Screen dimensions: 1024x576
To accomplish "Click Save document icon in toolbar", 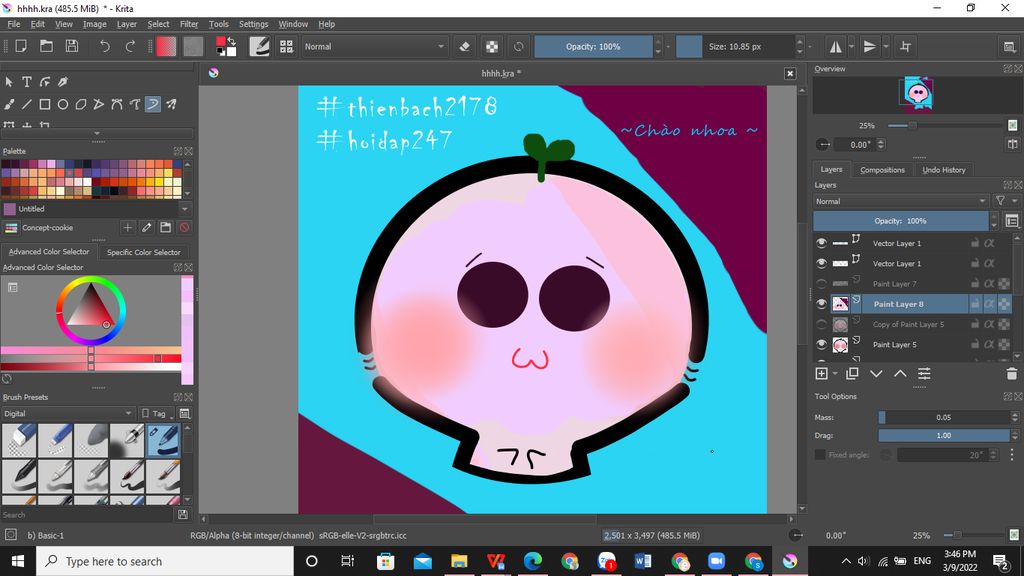I will point(72,46).
